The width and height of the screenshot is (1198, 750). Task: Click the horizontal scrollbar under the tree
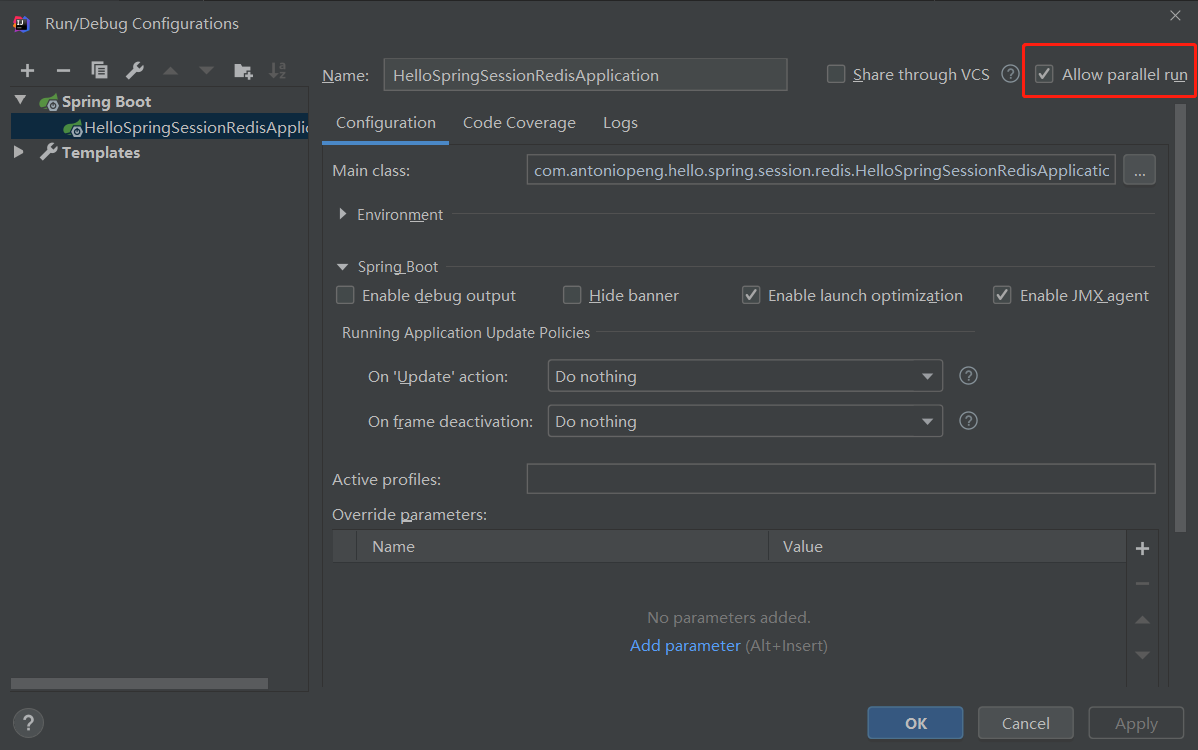(x=139, y=683)
